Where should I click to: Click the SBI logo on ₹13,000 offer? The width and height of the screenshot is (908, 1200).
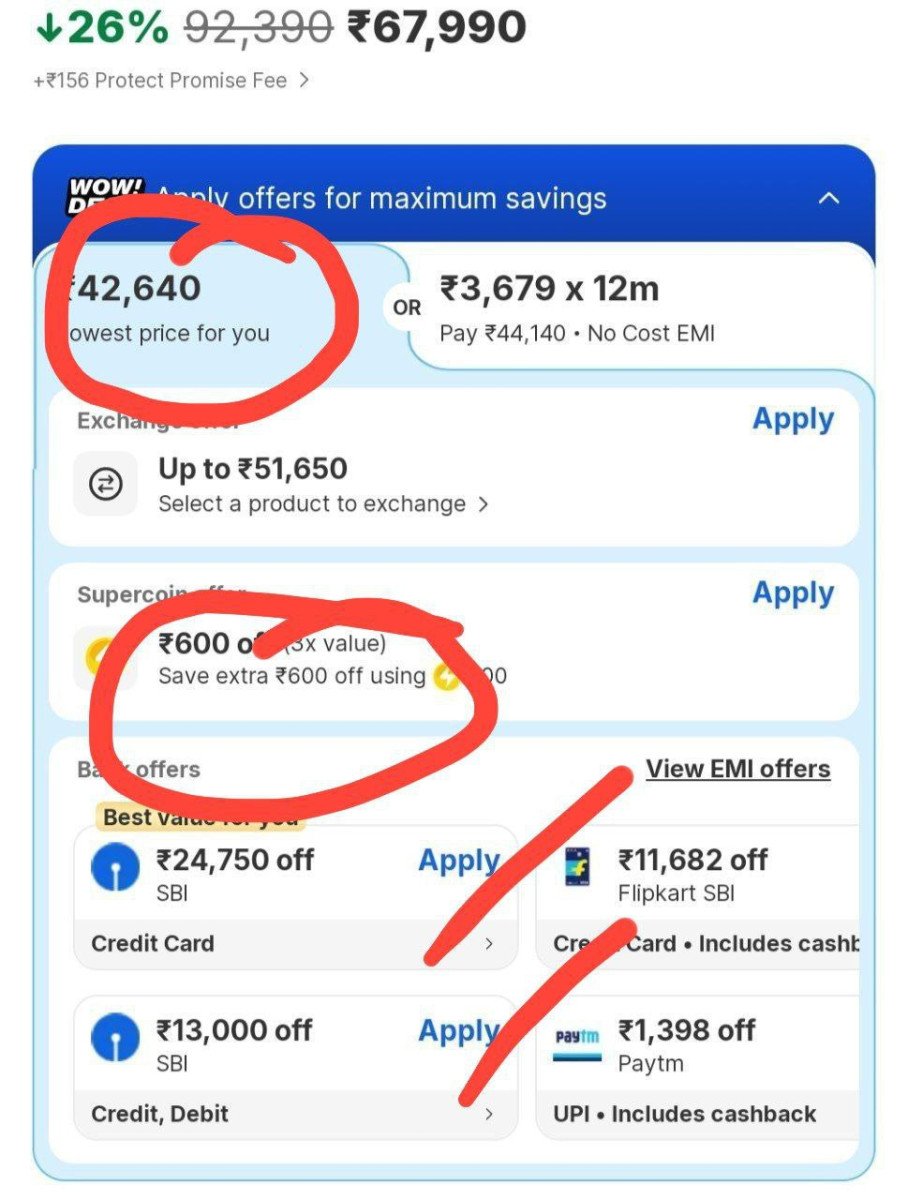(115, 1039)
